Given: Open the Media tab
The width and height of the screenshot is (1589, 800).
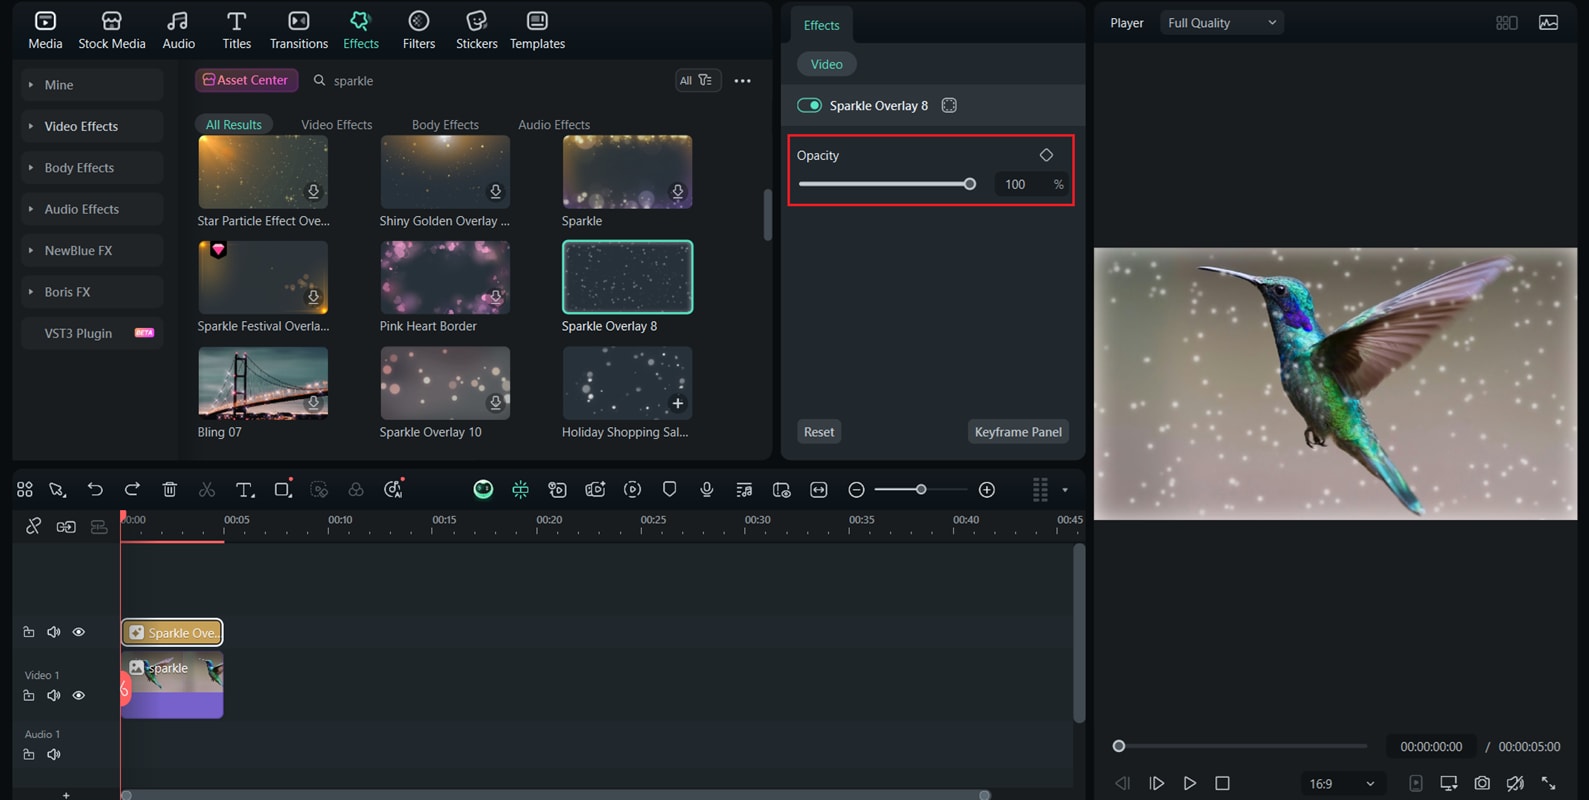Looking at the screenshot, I should [x=45, y=30].
